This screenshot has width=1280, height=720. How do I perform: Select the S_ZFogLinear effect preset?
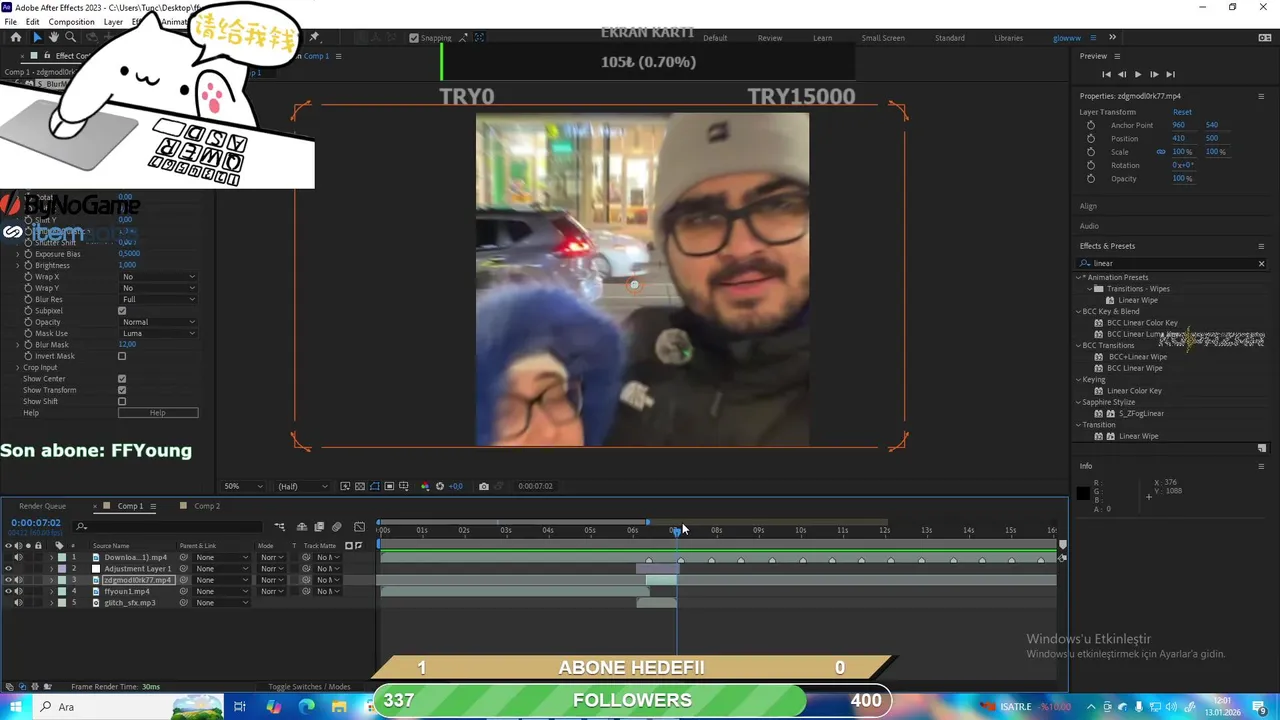1140,413
